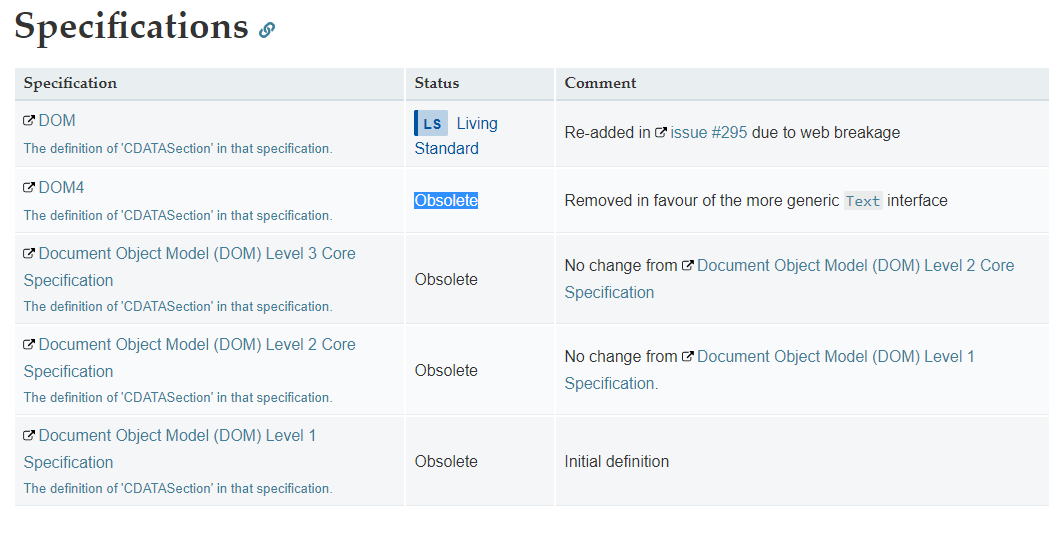
Task: Open DOM Level 1 Specification link in Comment column
Action: [x=835, y=357]
